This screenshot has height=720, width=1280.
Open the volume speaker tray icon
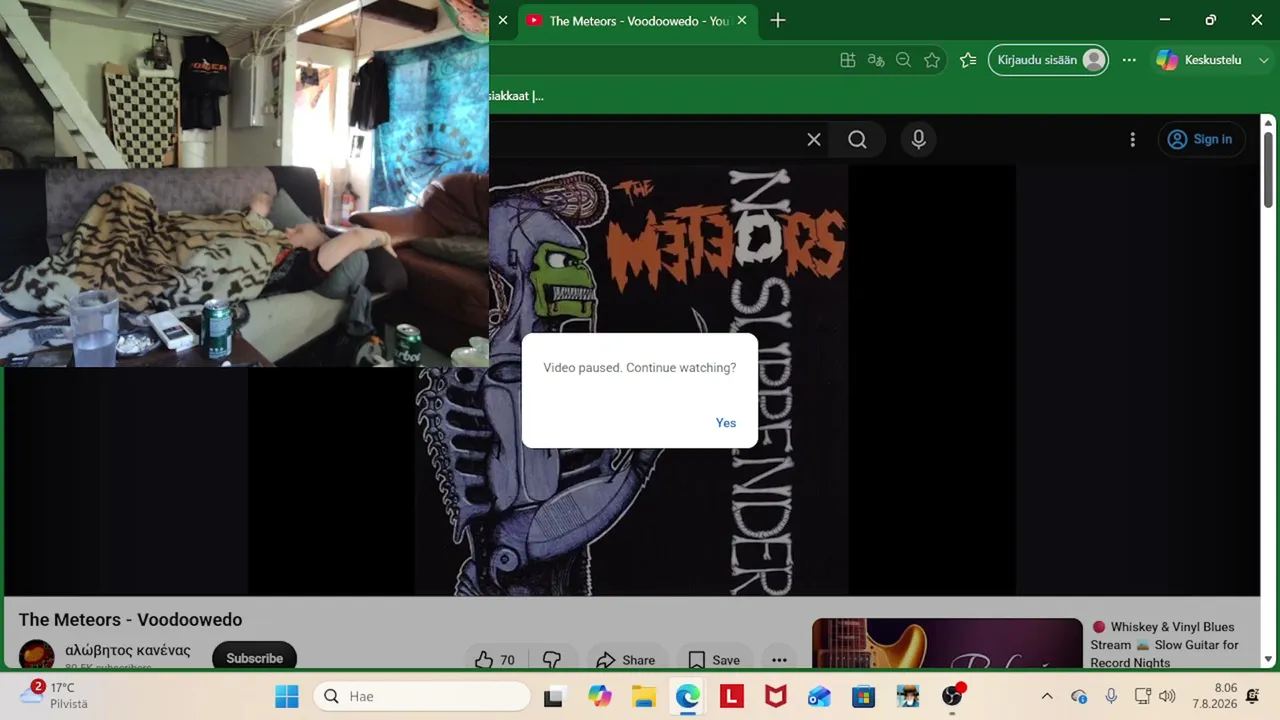1167,696
